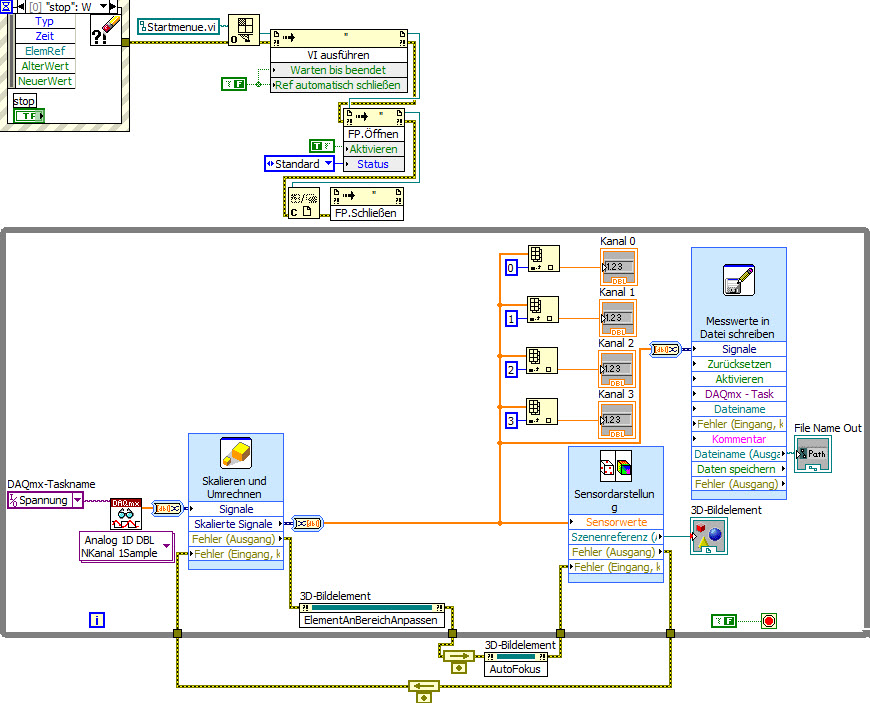Click Index Array node wired to constant 2

pos(542,361)
